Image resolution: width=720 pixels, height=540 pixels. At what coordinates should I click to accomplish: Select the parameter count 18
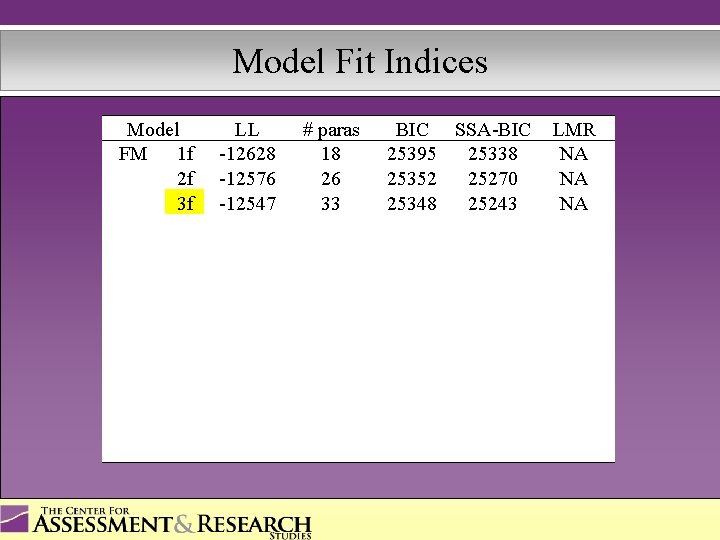click(x=331, y=154)
